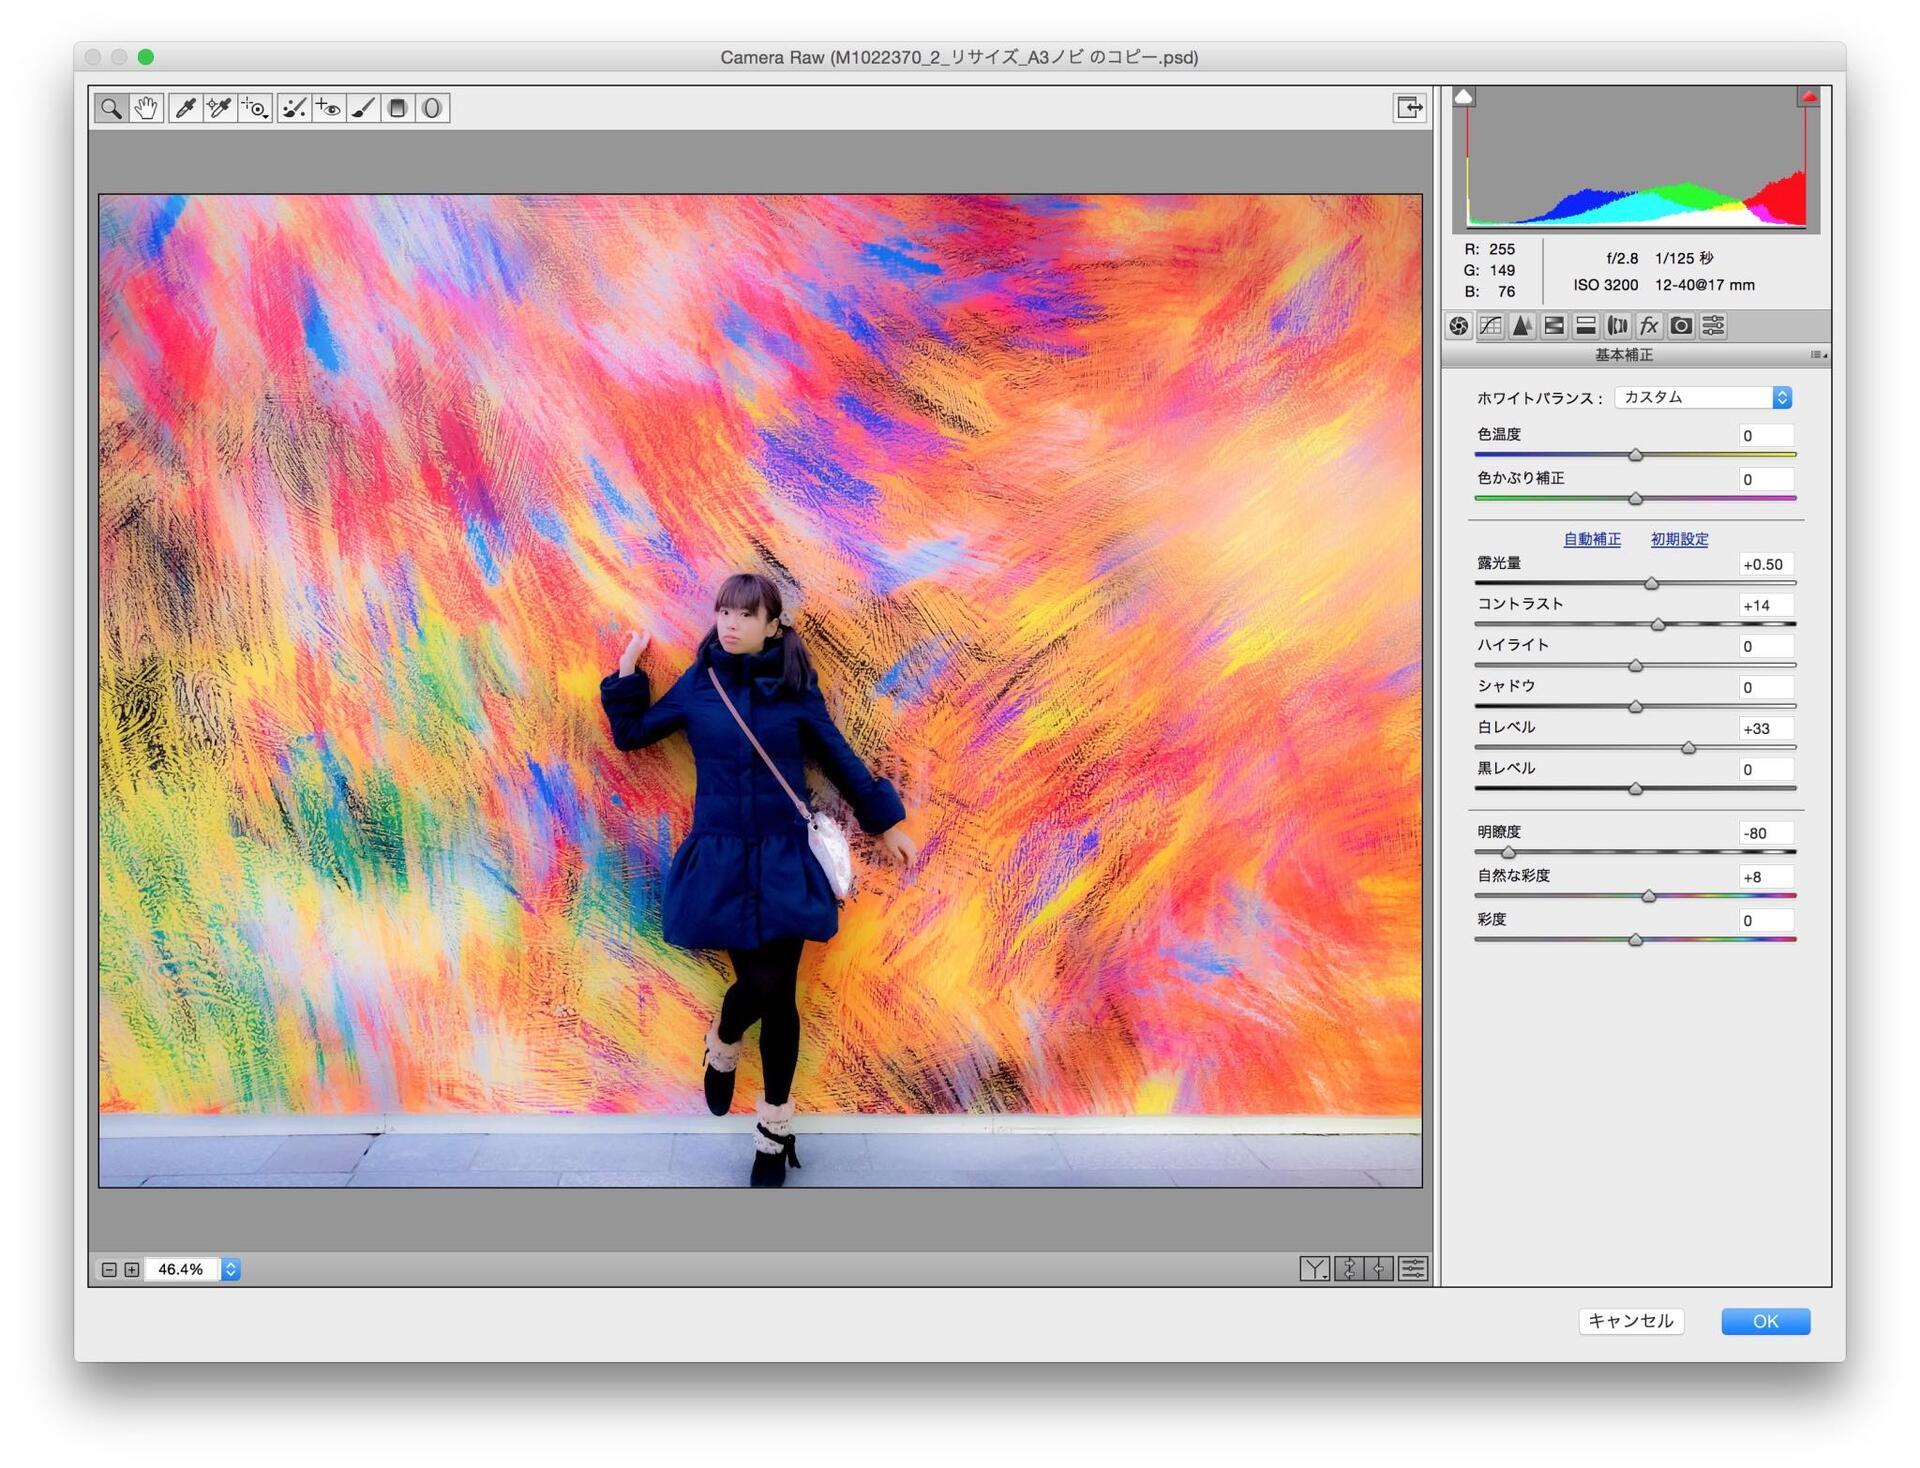This screenshot has width=1920, height=1468.
Task: Select the Radial Filter tool
Action: tap(432, 108)
